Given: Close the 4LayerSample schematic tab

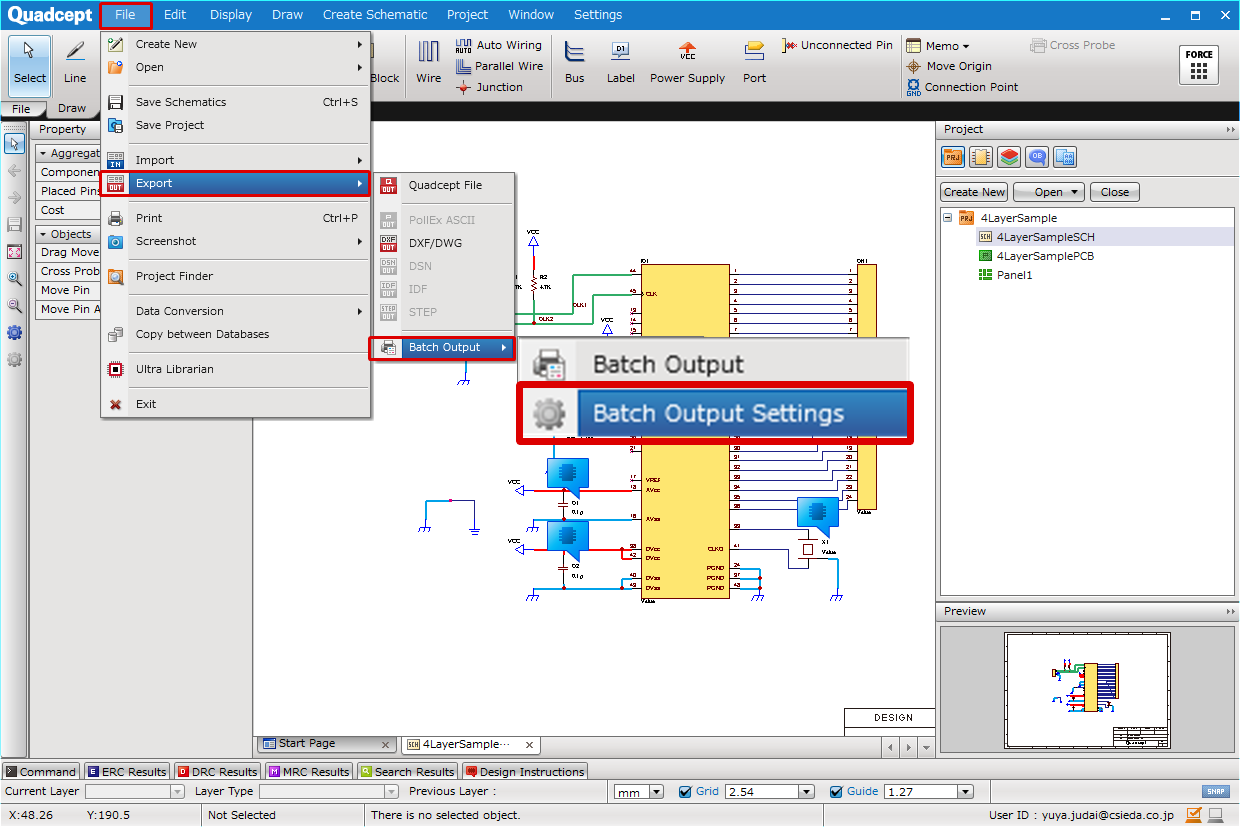Looking at the screenshot, I should pos(530,745).
